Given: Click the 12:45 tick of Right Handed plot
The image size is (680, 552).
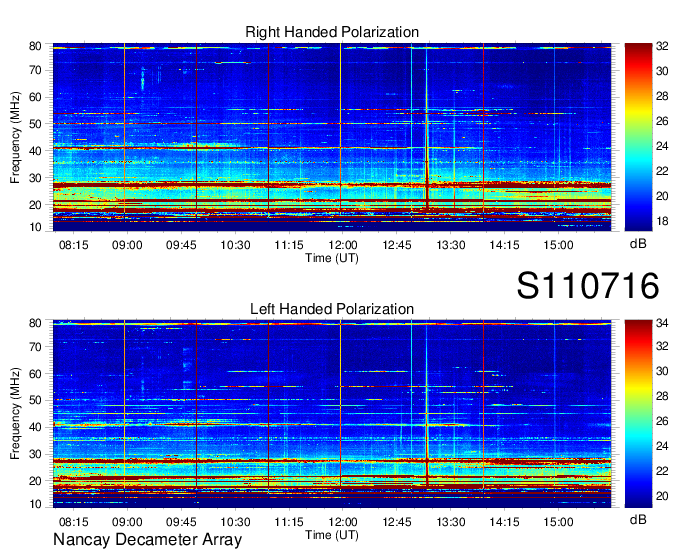Looking at the screenshot, I should [x=396, y=245].
